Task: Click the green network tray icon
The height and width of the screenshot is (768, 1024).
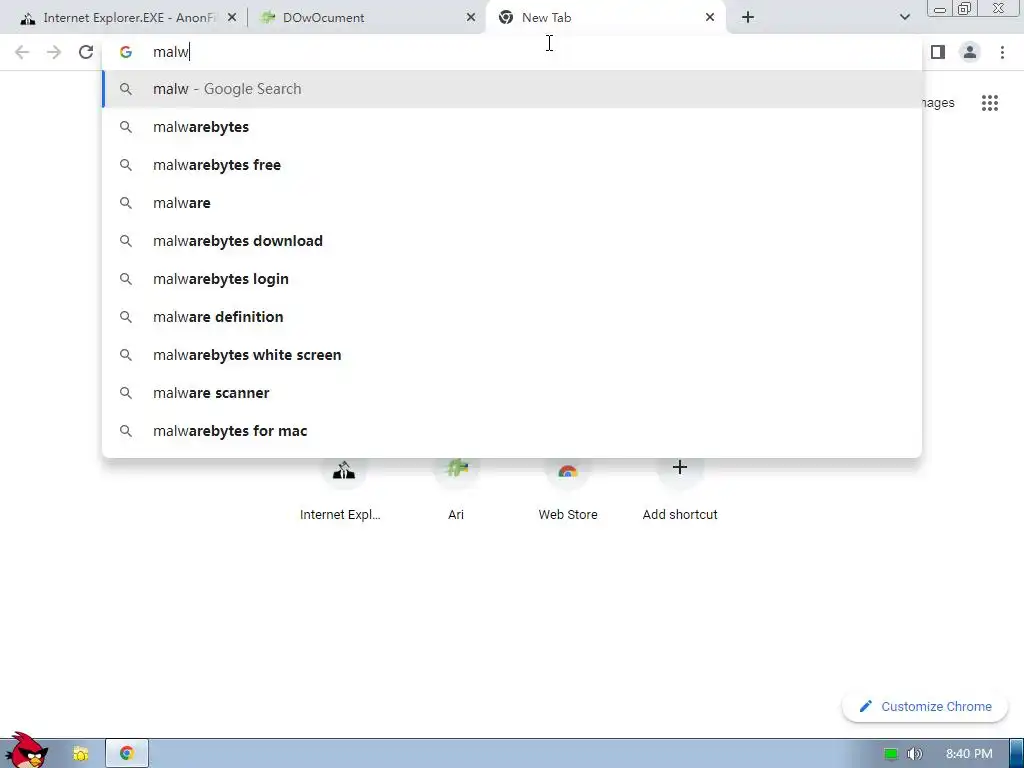Action: [890, 754]
